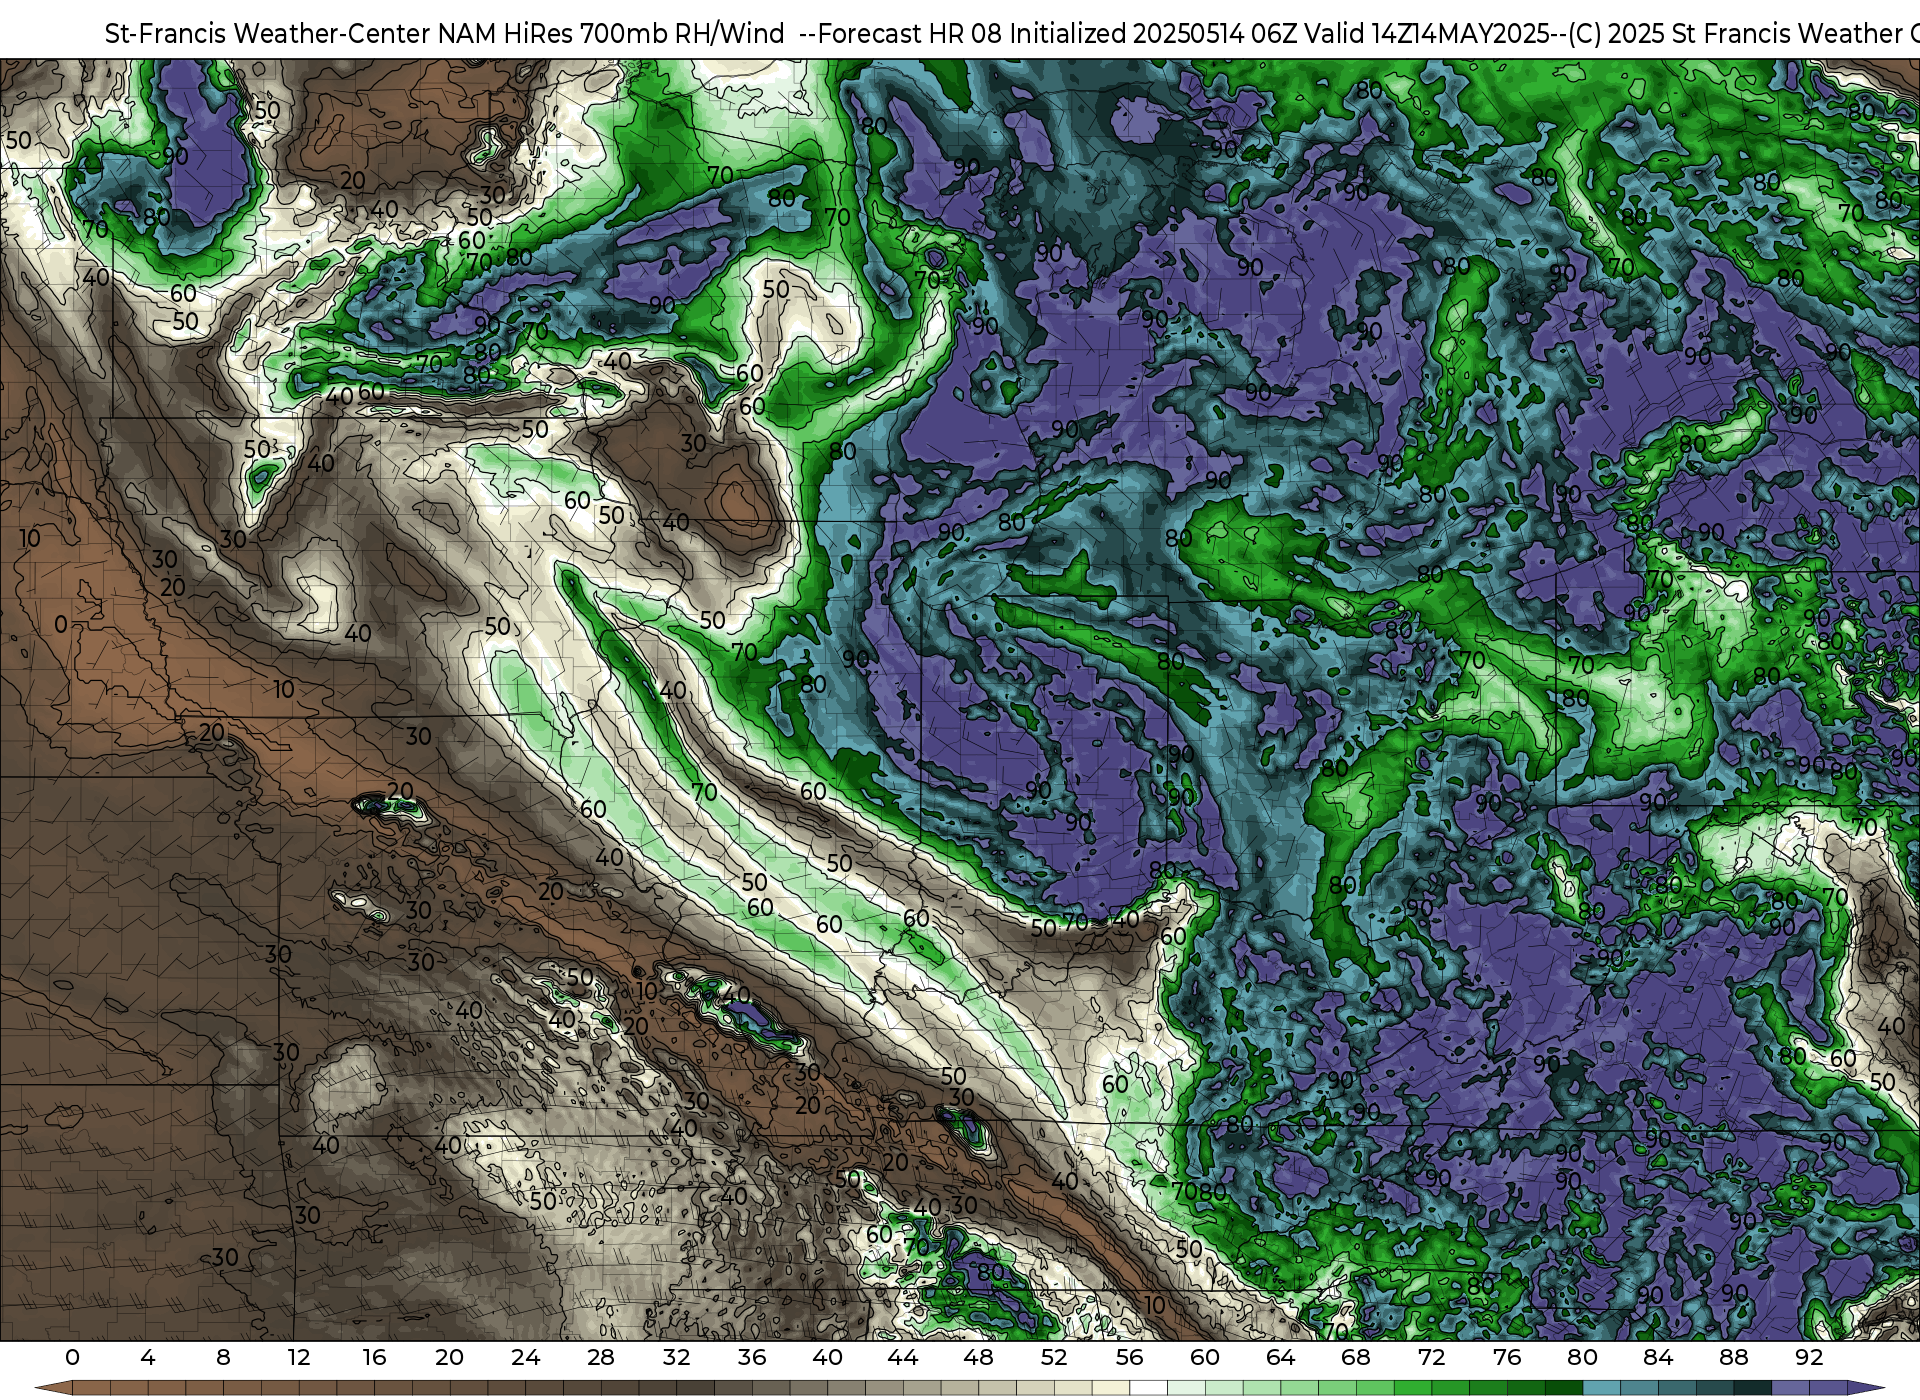
Task: Click colorbar tick label "88"
Action: coord(1733,1358)
